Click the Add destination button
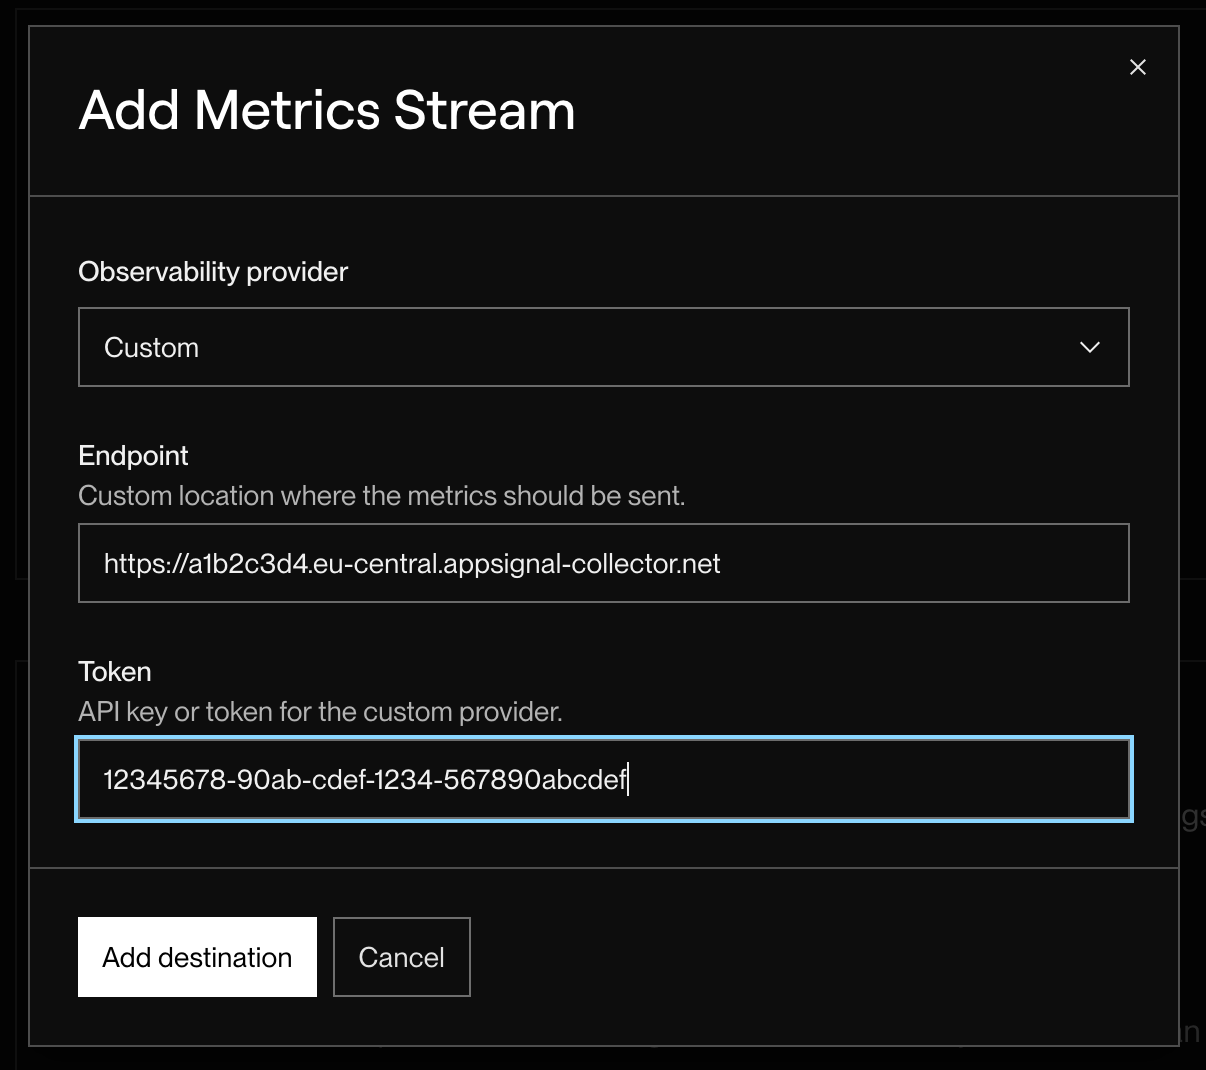Screen dimensions: 1206x1070 [197, 957]
